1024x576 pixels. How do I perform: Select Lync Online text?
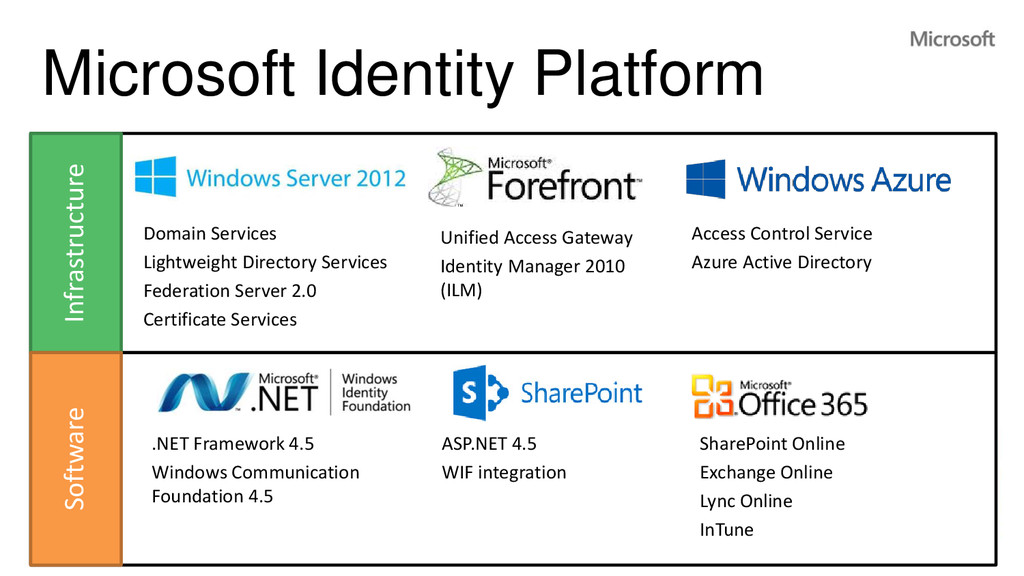pyautogui.click(x=746, y=502)
